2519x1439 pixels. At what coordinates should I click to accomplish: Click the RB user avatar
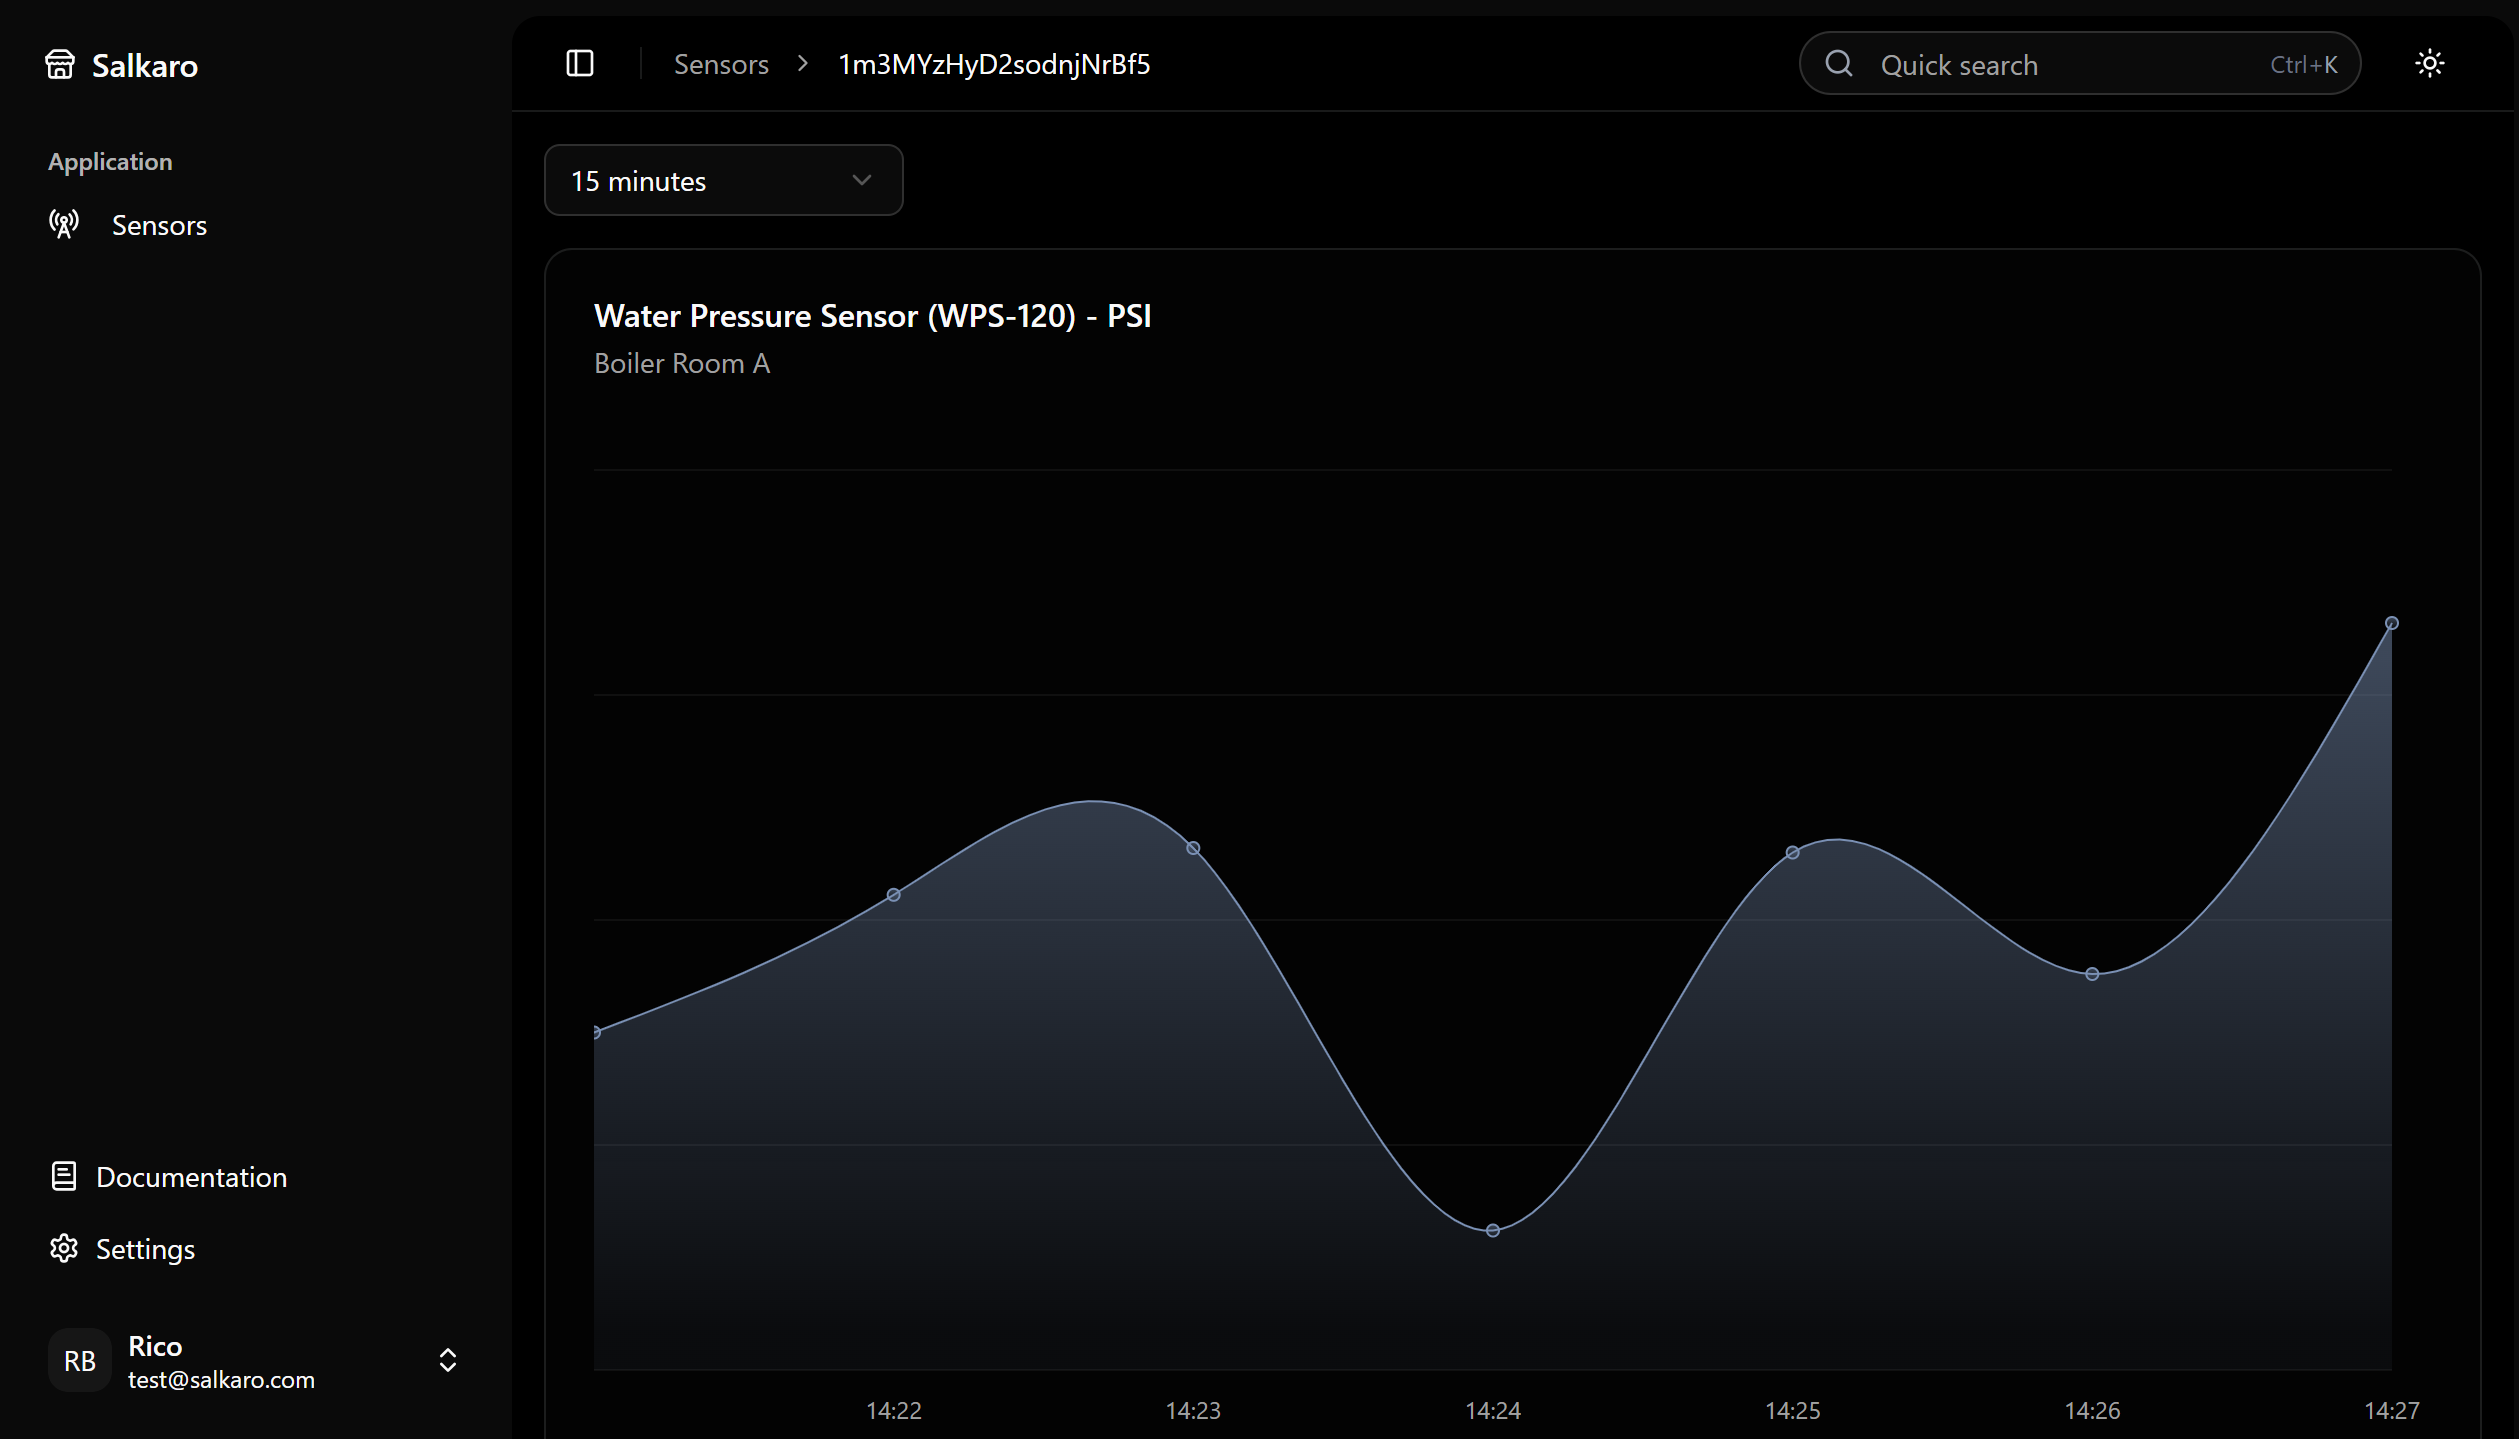click(79, 1360)
